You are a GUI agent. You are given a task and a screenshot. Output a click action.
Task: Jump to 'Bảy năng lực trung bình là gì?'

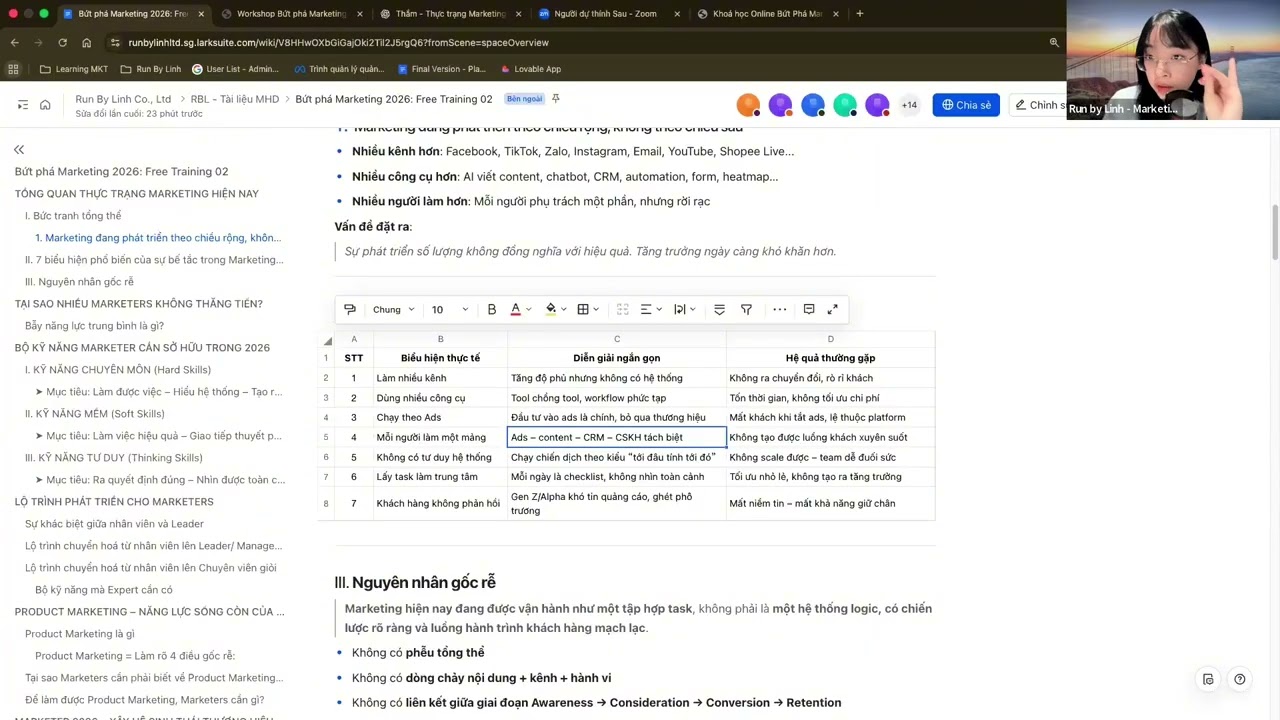click(94, 326)
